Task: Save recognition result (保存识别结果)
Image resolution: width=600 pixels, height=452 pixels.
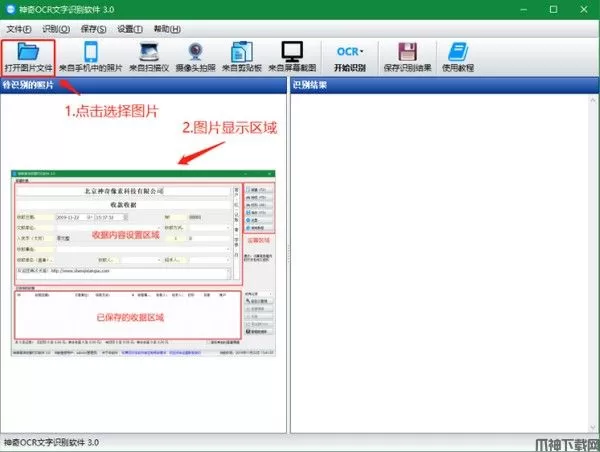Action: pyautogui.click(x=408, y=57)
